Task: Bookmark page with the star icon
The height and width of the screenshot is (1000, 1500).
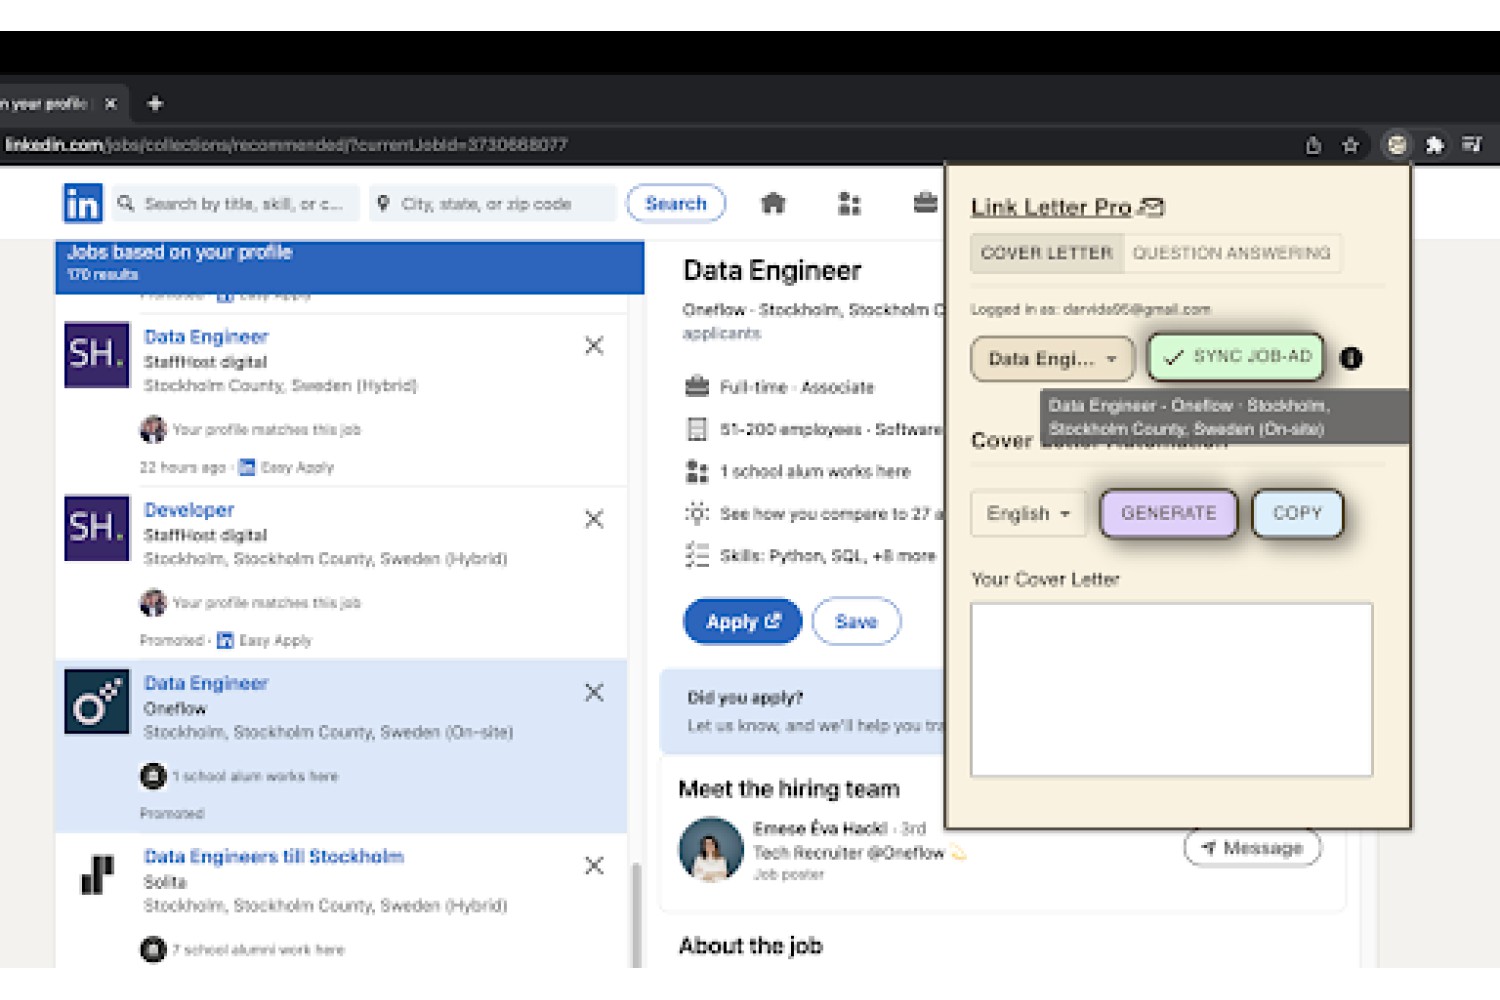Action: click(x=1350, y=145)
